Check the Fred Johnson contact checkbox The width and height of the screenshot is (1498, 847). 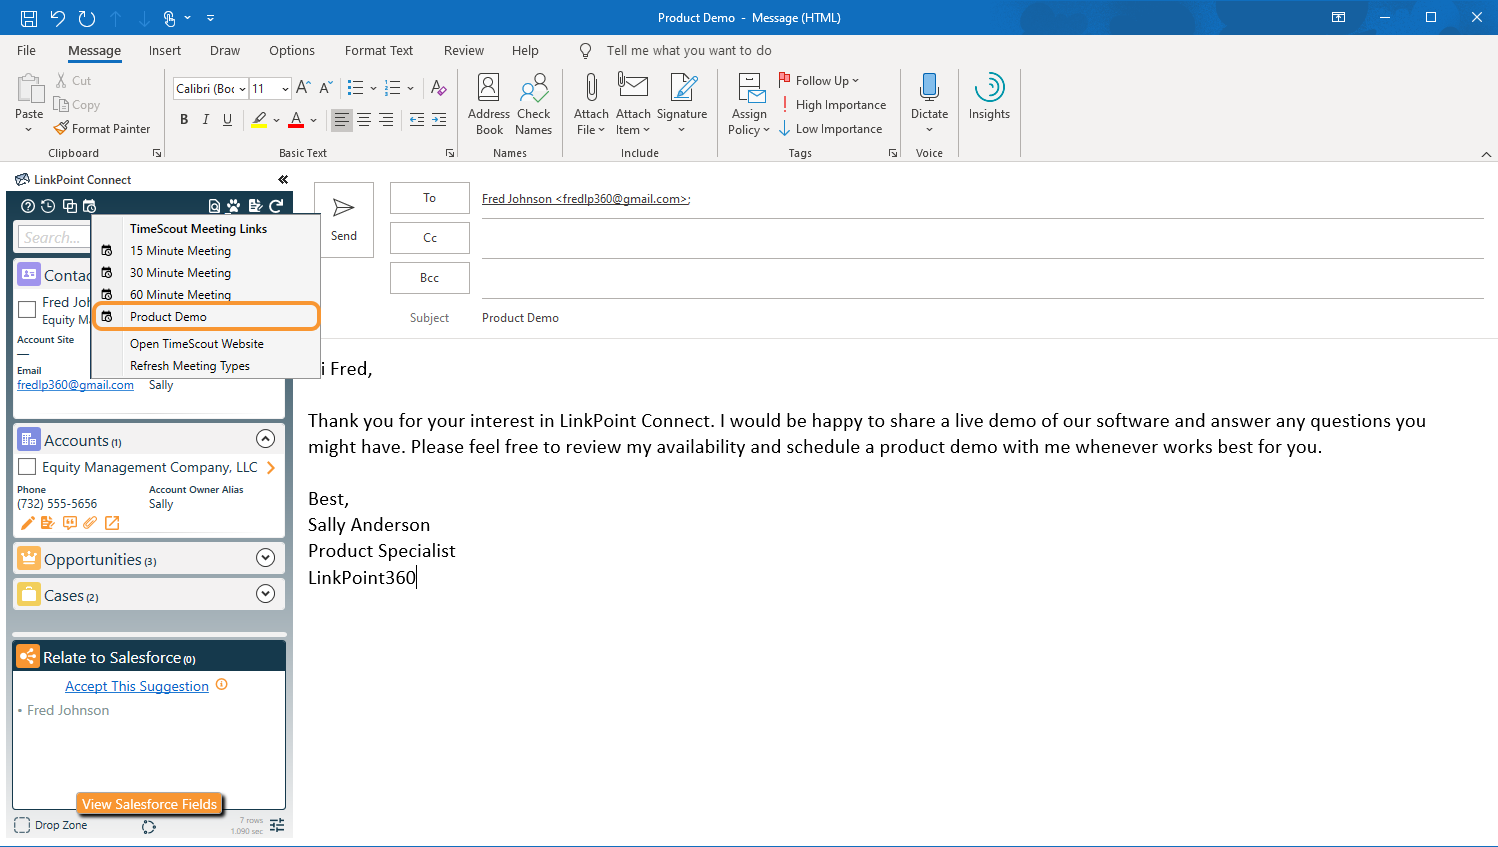(x=27, y=309)
